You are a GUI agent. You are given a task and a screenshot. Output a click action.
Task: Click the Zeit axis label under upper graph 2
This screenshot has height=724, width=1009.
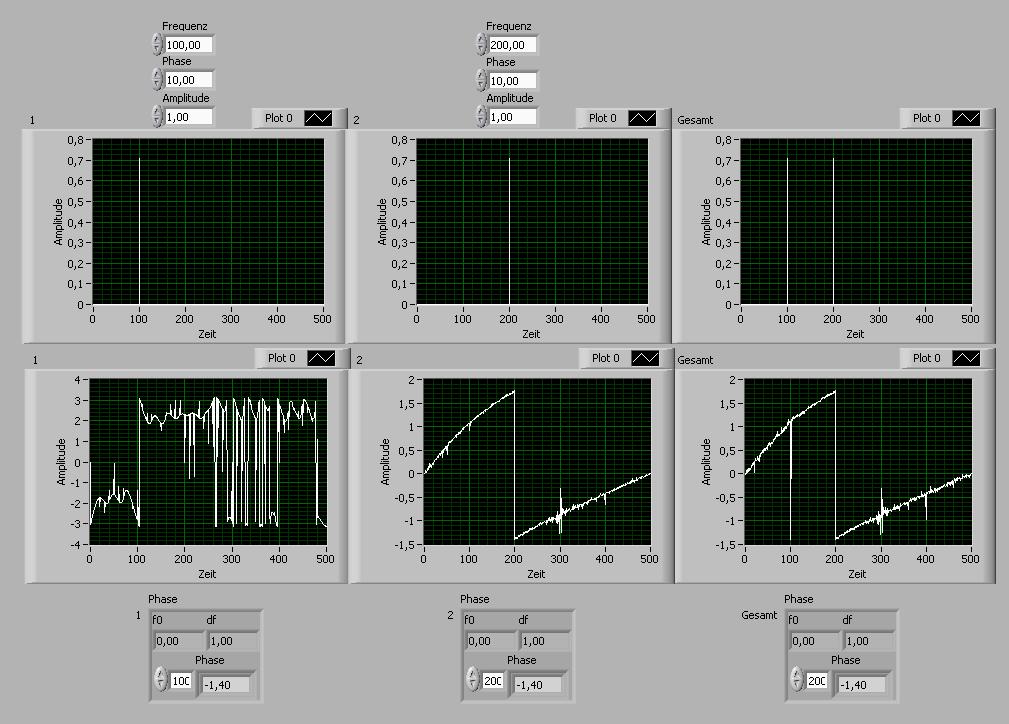[531, 334]
